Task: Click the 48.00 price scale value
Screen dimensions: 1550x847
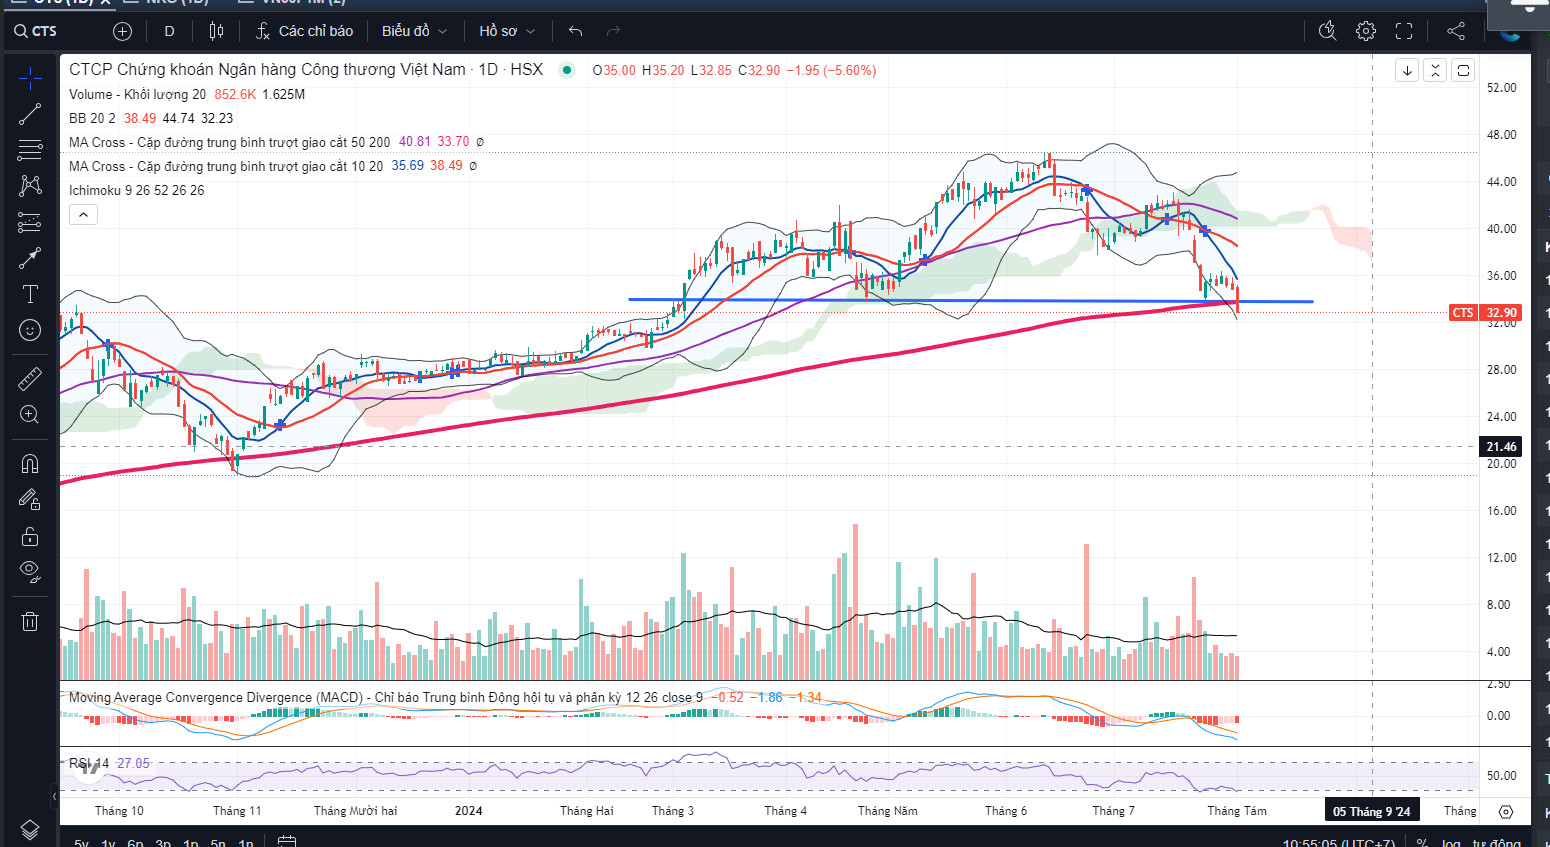Action: click(1501, 135)
